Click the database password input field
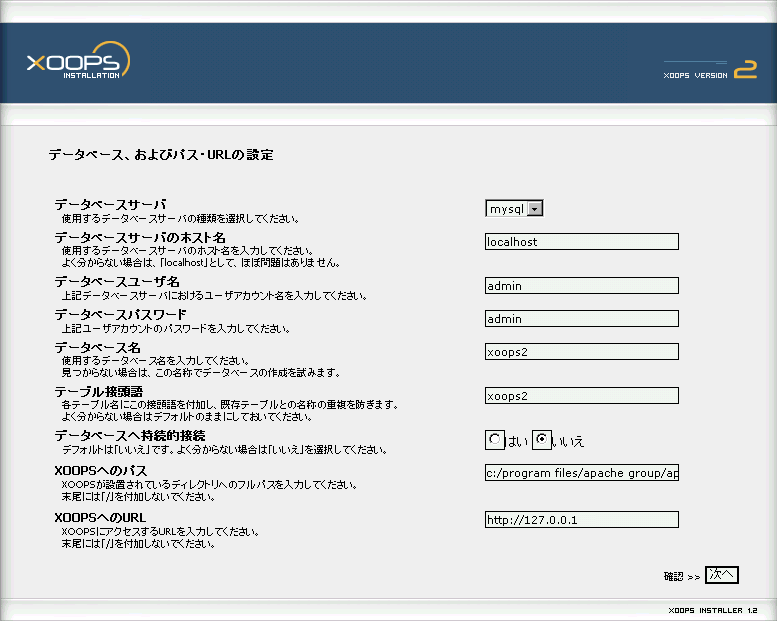The height and width of the screenshot is (621, 777). 581,319
